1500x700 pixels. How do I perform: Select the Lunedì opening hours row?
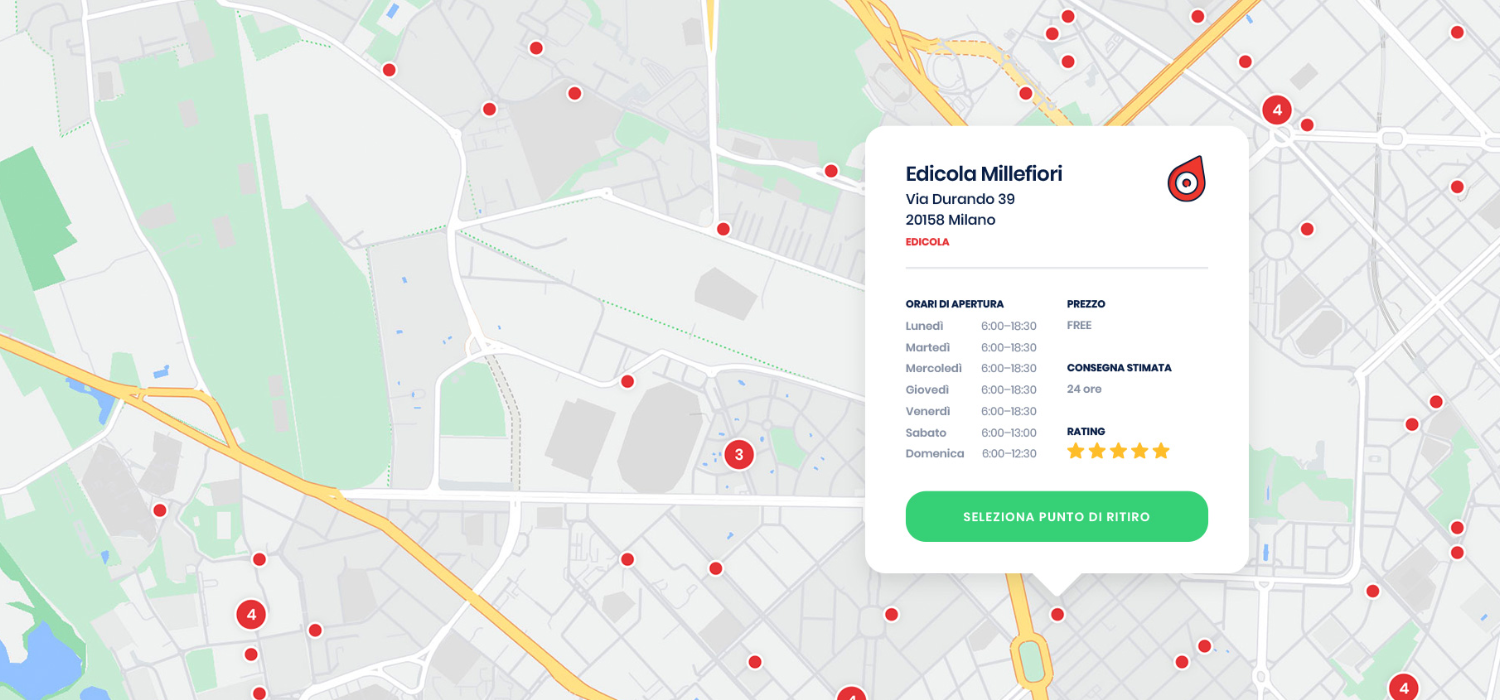970,326
